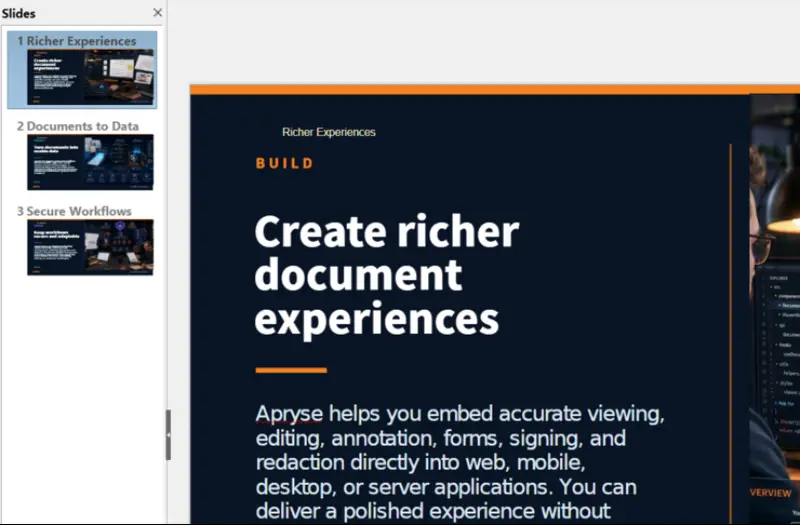The height and width of the screenshot is (525, 800).
Task: Click the body paragraph about embedding viewing
Action: (460, 463)
